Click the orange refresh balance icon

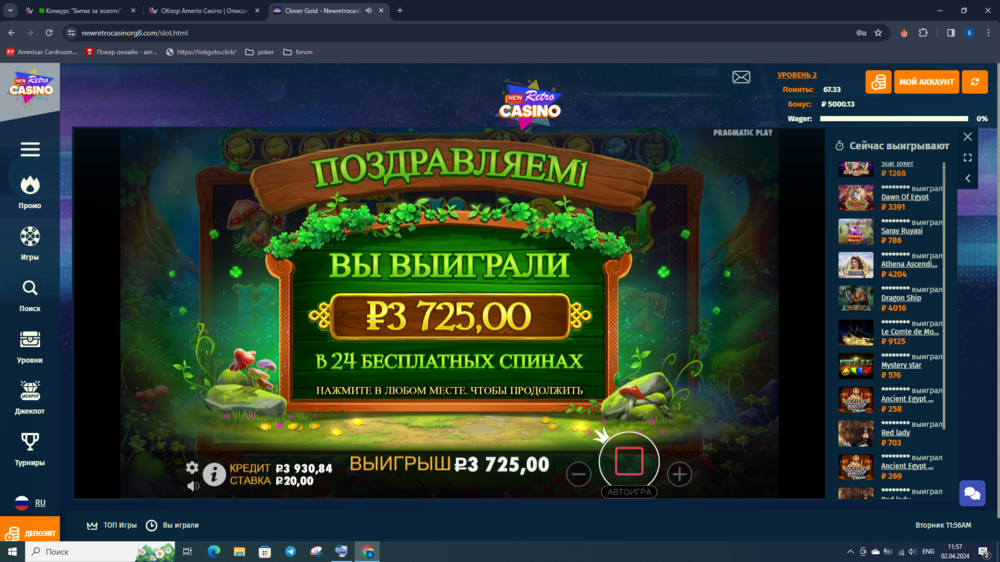974,82
